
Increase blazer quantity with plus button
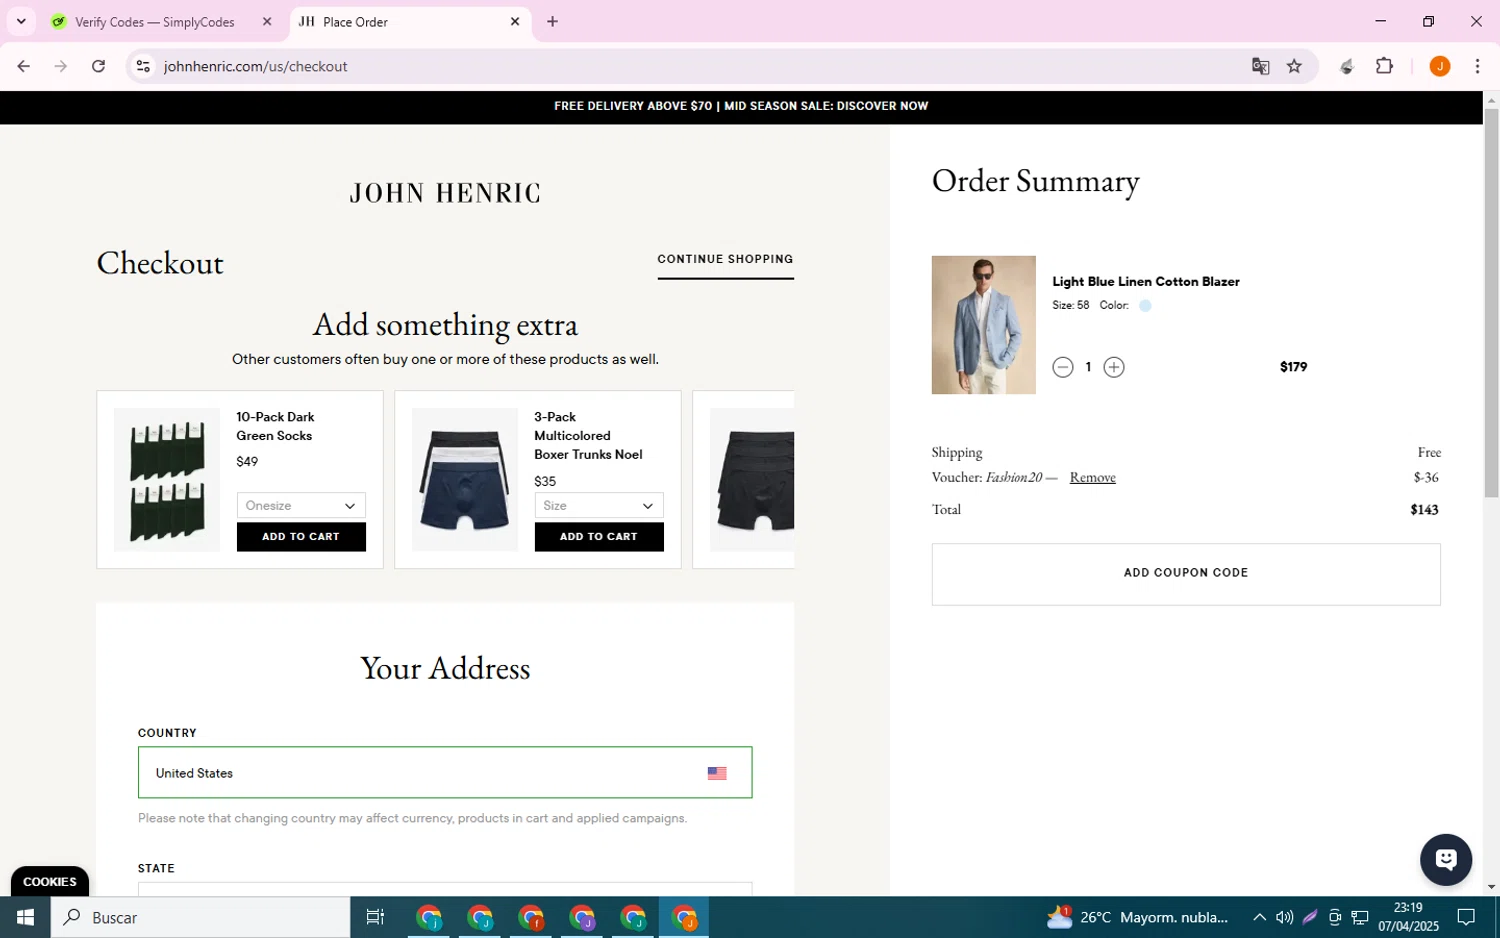[x=1114, y=368]
